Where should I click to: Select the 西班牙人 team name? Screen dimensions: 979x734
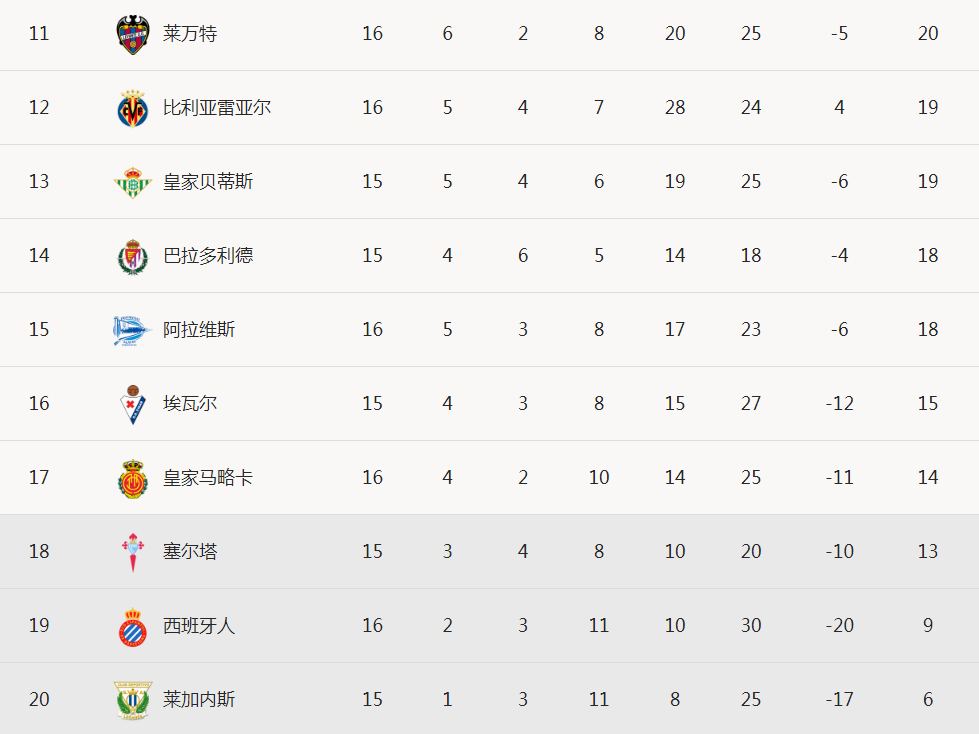click(199, 626)
